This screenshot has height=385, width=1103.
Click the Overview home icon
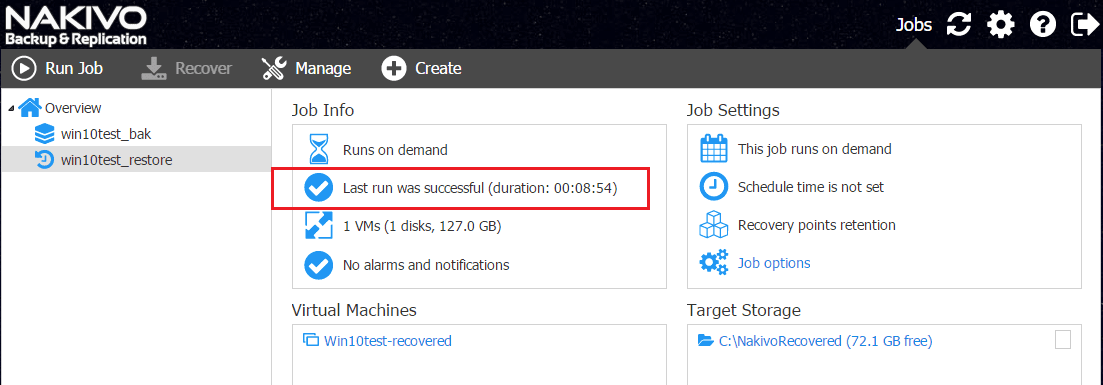[x=30, y=108]
